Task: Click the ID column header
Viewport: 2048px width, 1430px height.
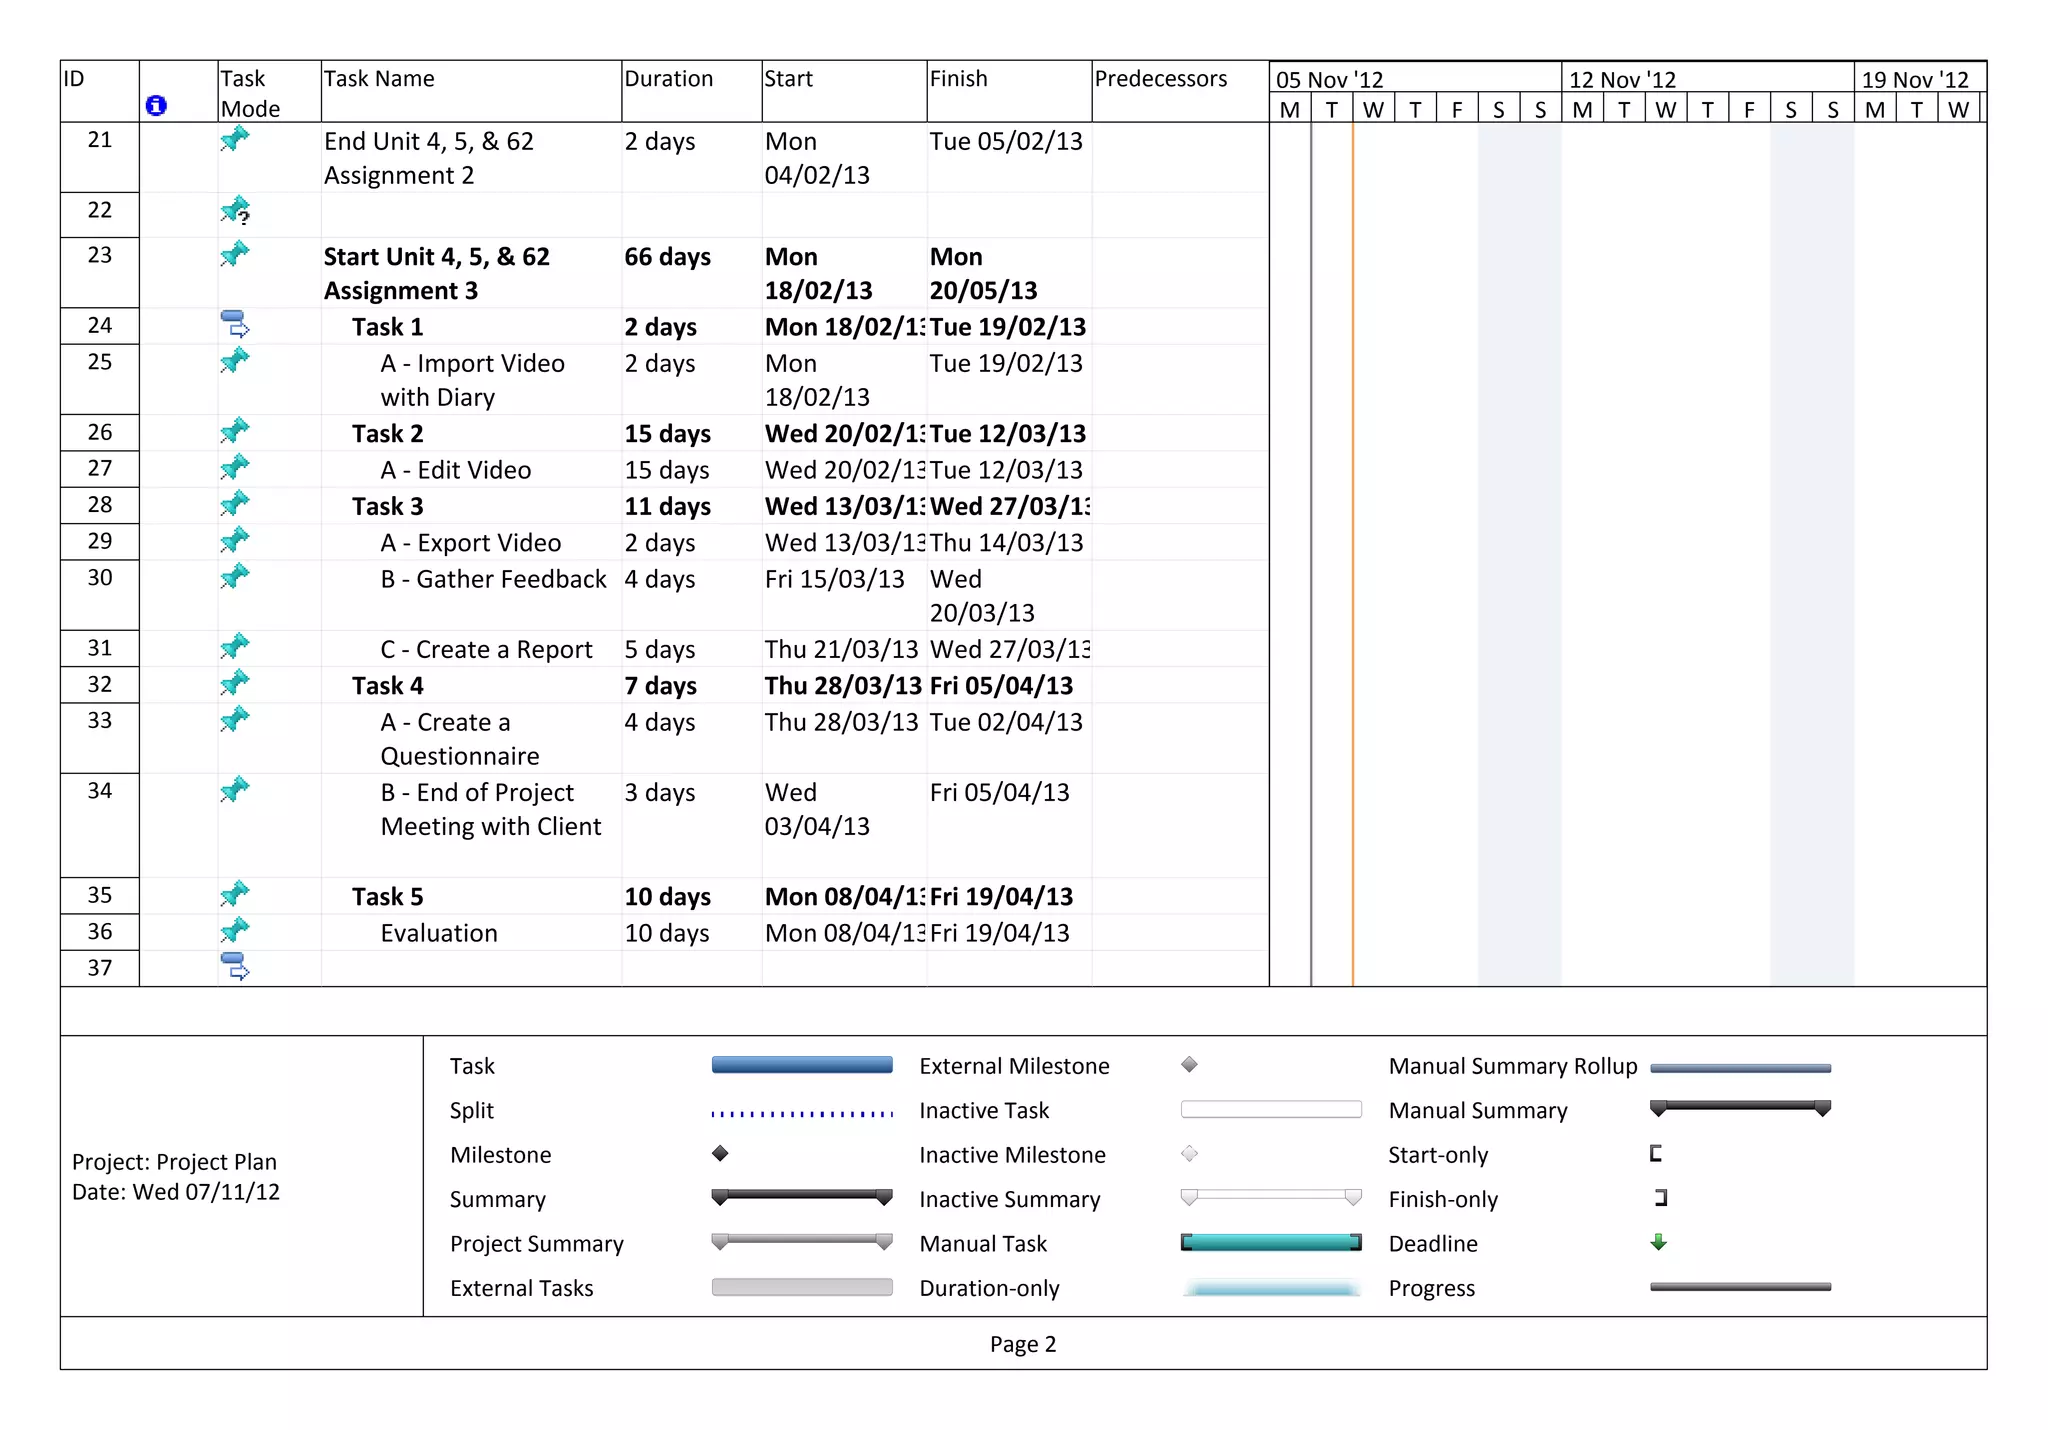Action: pos(100,91)
